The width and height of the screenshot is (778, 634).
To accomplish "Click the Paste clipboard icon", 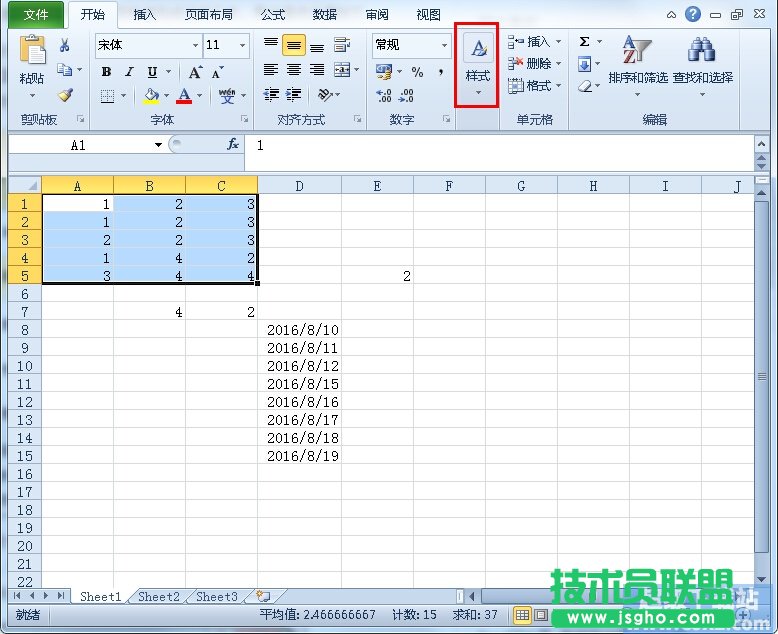I will [x=32, y=50].
